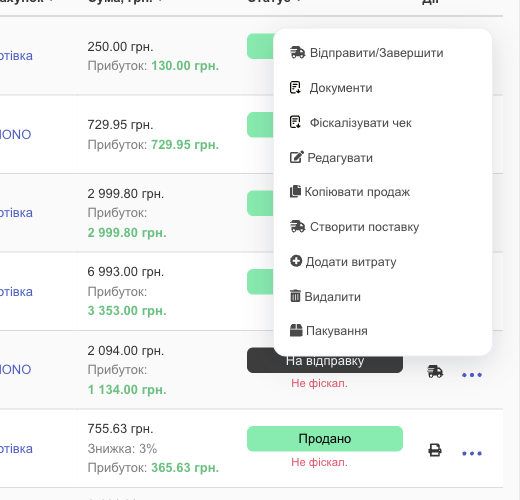Click the 6 993.00 грн. amount

coord(126,272)
